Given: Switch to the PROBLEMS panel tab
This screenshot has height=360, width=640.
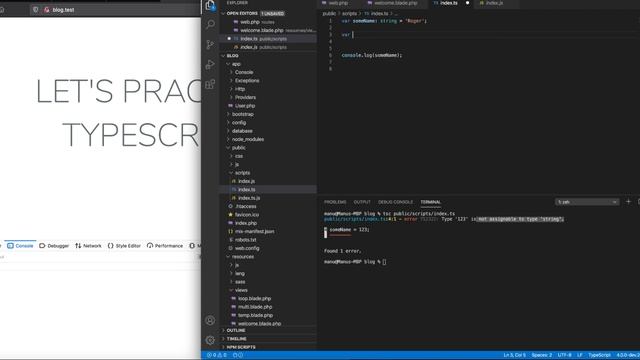Looking at the screenshot, I should [x=335, y=202].
